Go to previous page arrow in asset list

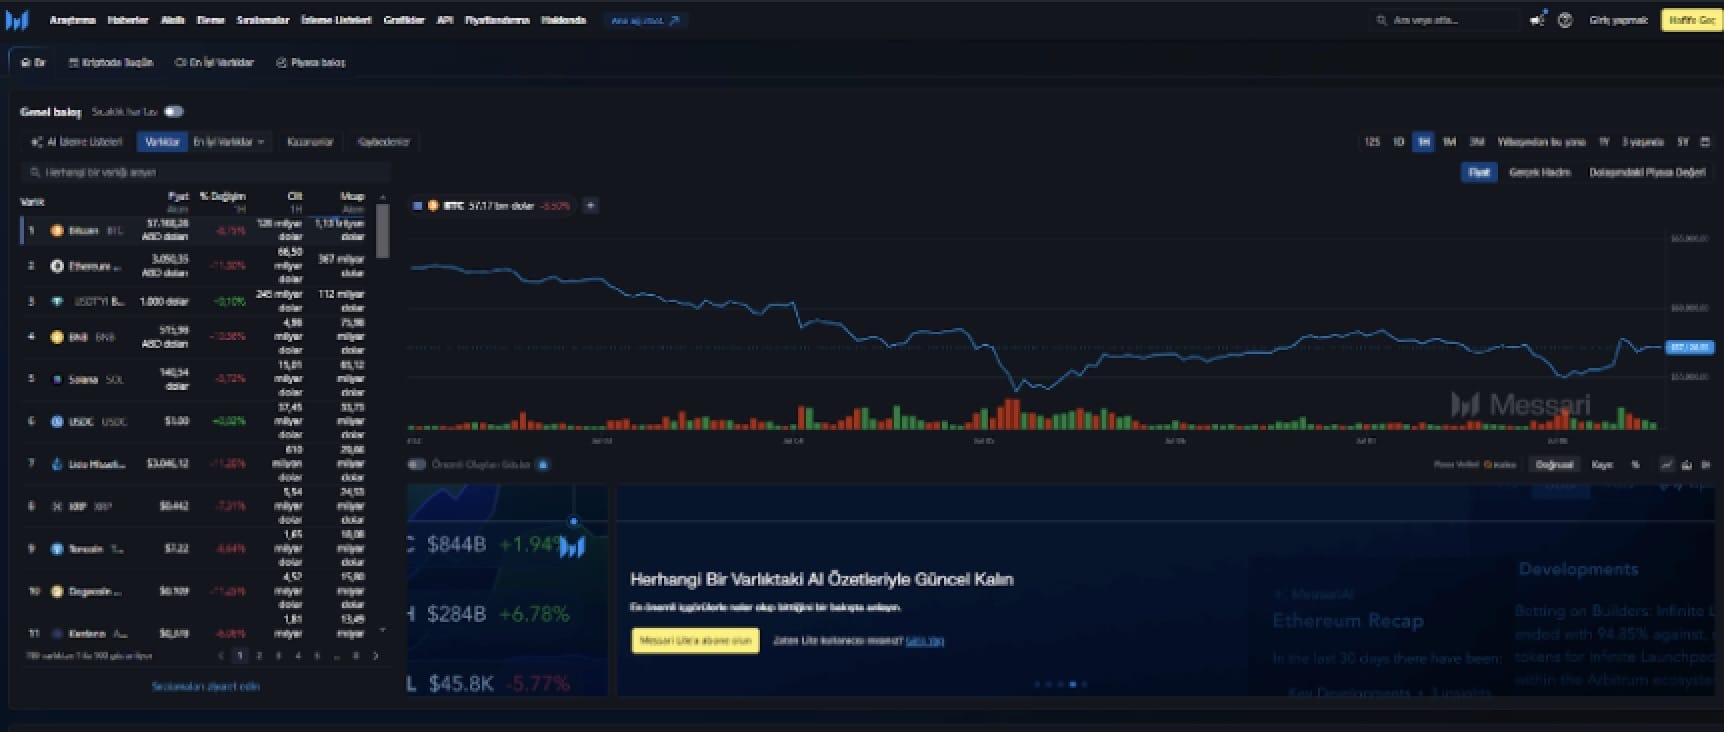[x=221, y=656]
